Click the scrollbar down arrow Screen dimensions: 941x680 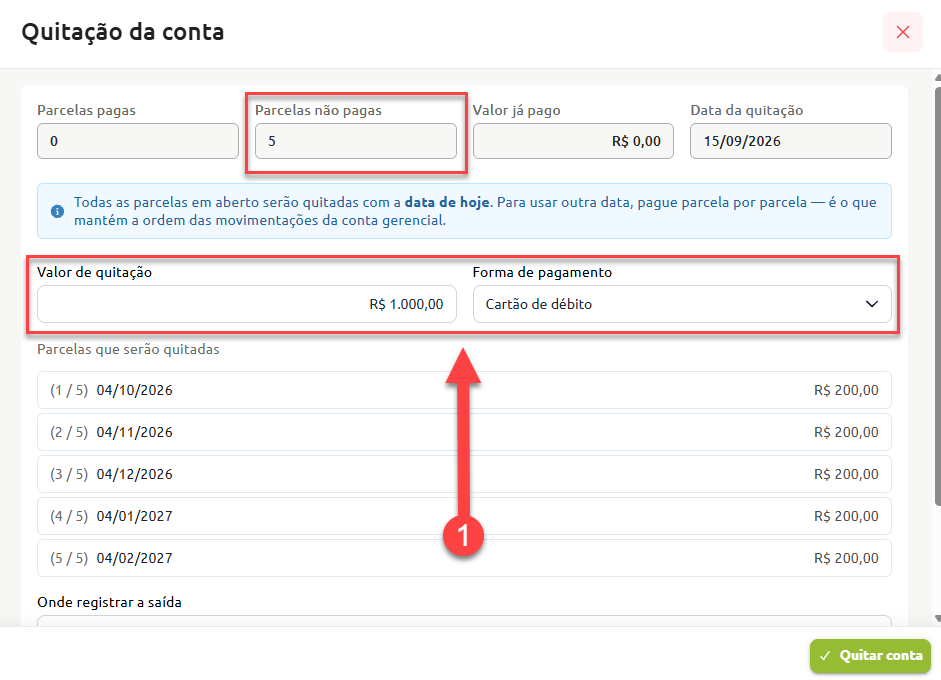pos(937,619)
